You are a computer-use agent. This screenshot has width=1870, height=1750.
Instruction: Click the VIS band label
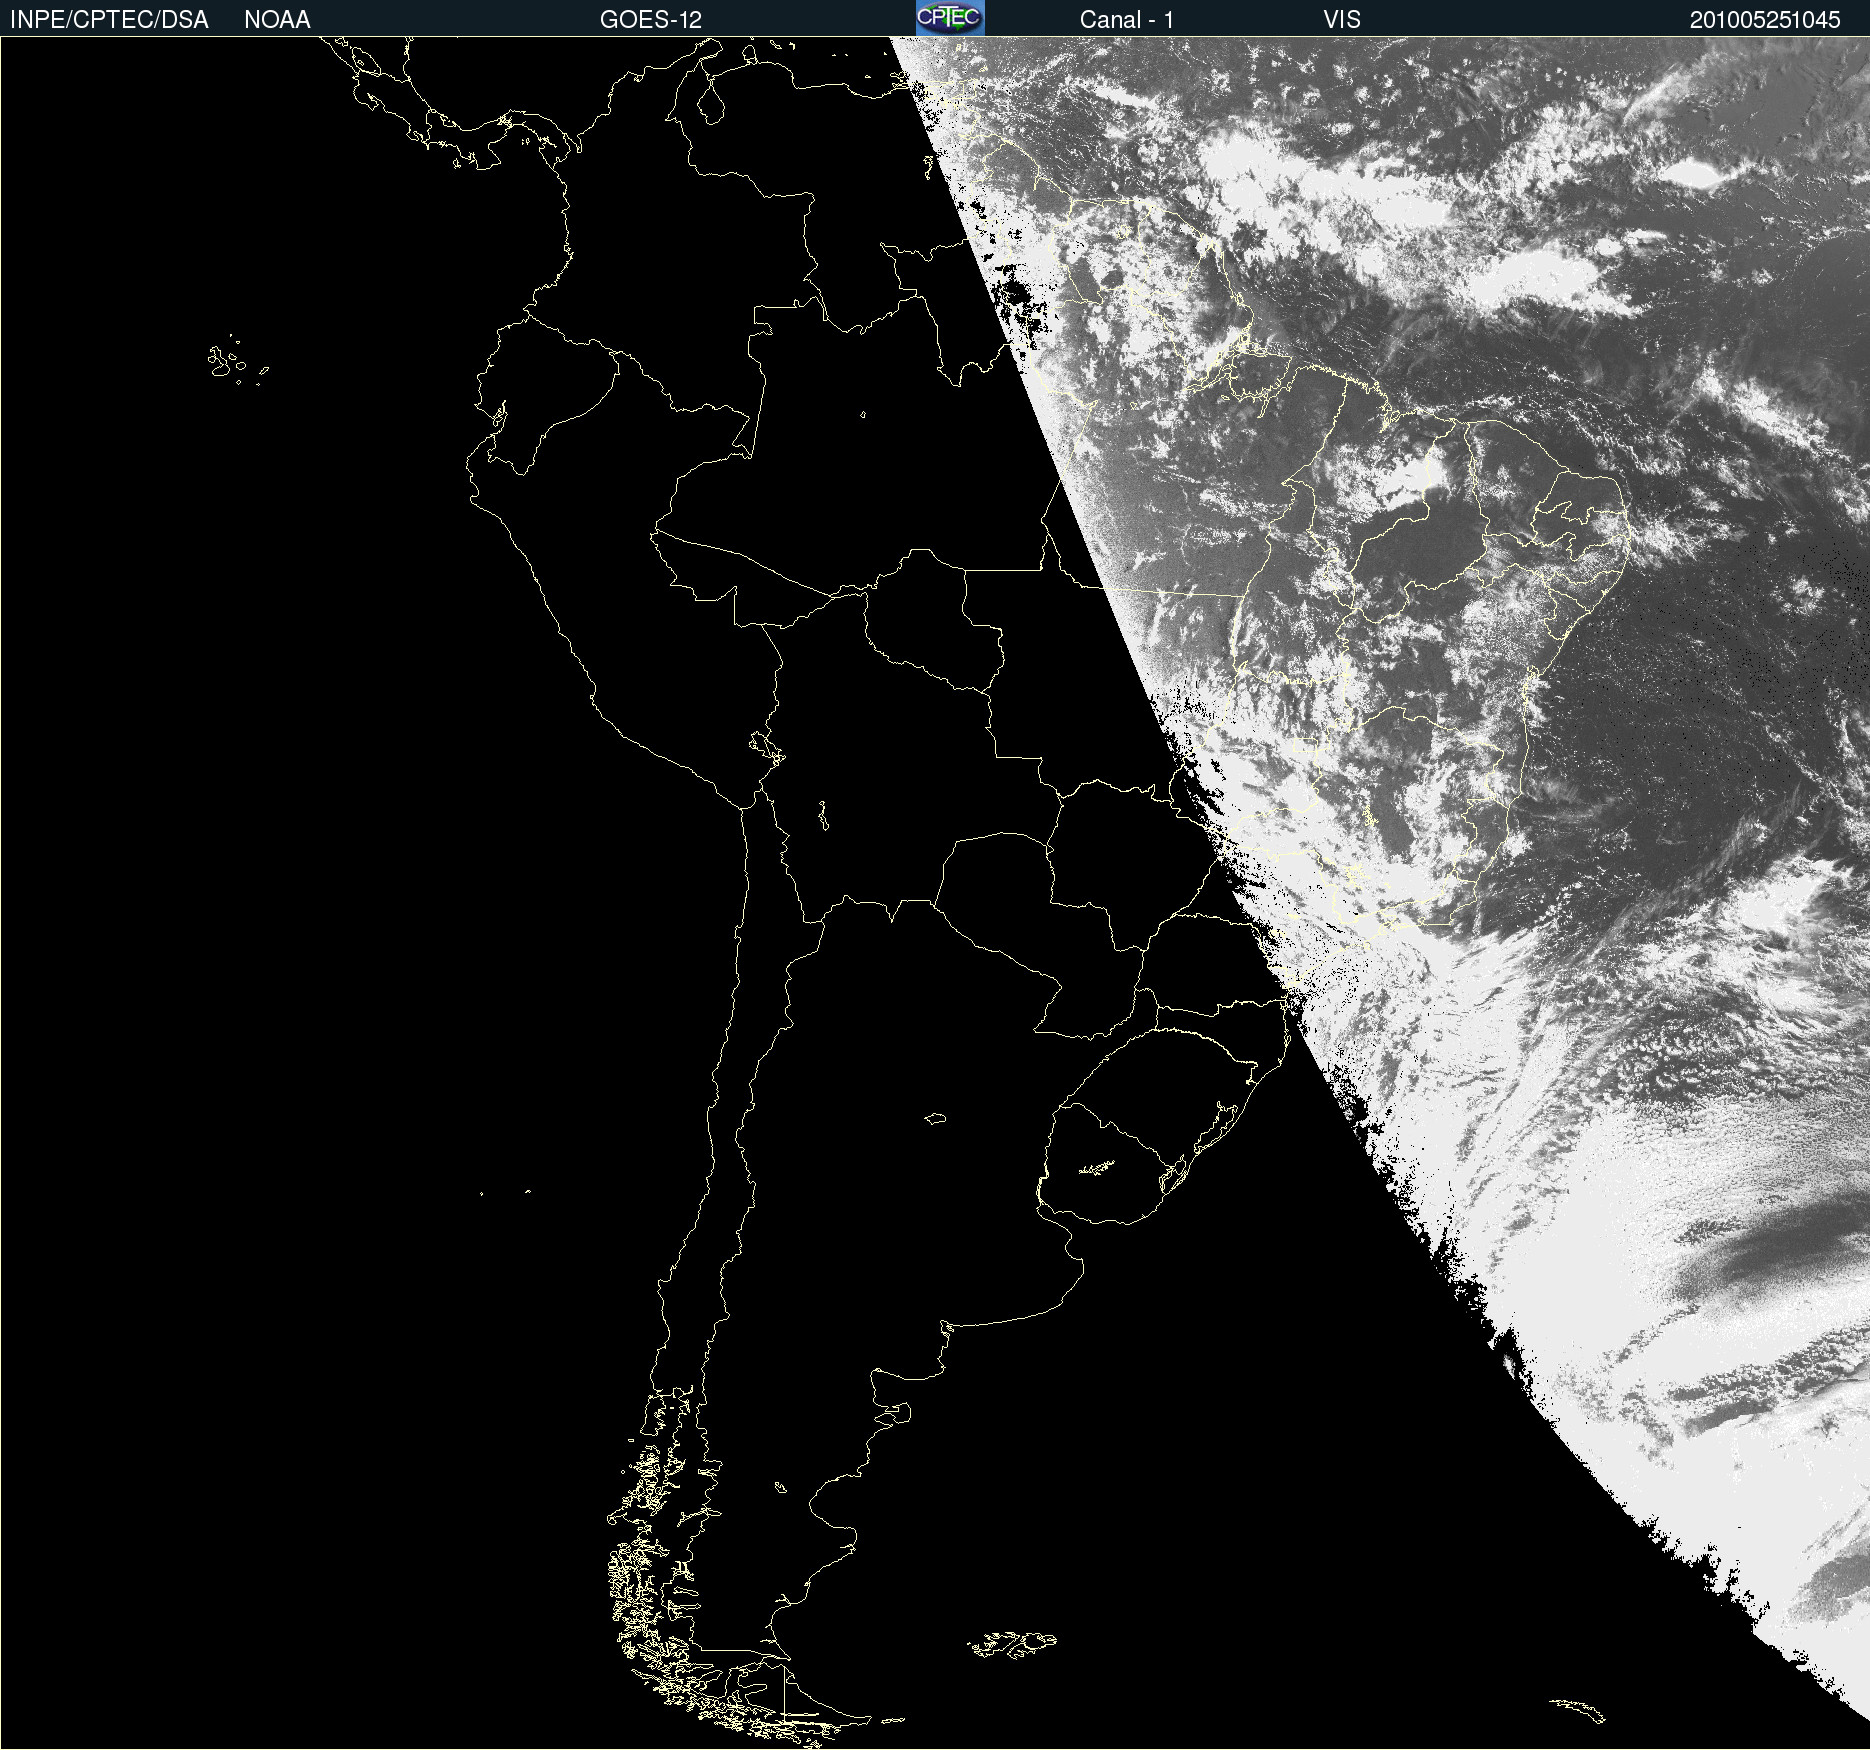point(1342,20)
